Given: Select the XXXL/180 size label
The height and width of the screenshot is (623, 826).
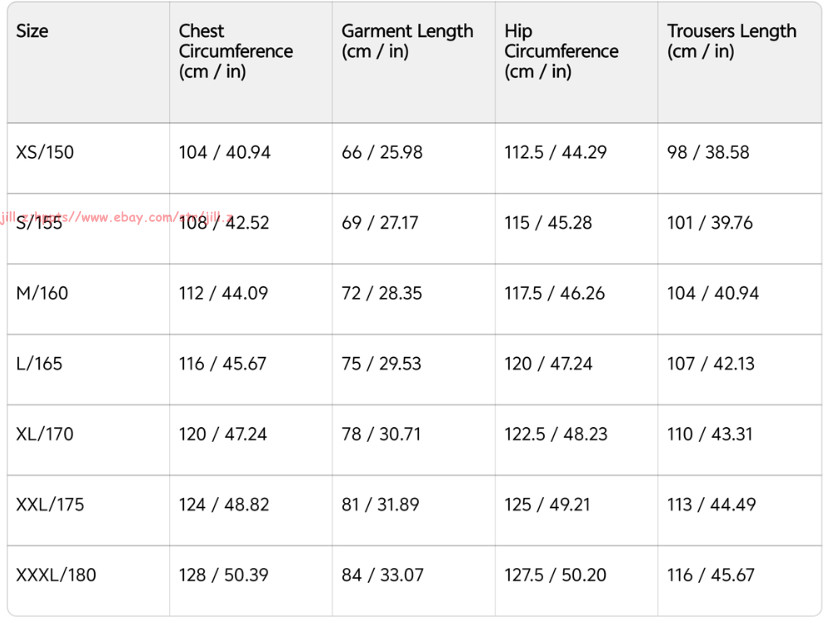Looking at the screenshot, I should click(56, 575).
